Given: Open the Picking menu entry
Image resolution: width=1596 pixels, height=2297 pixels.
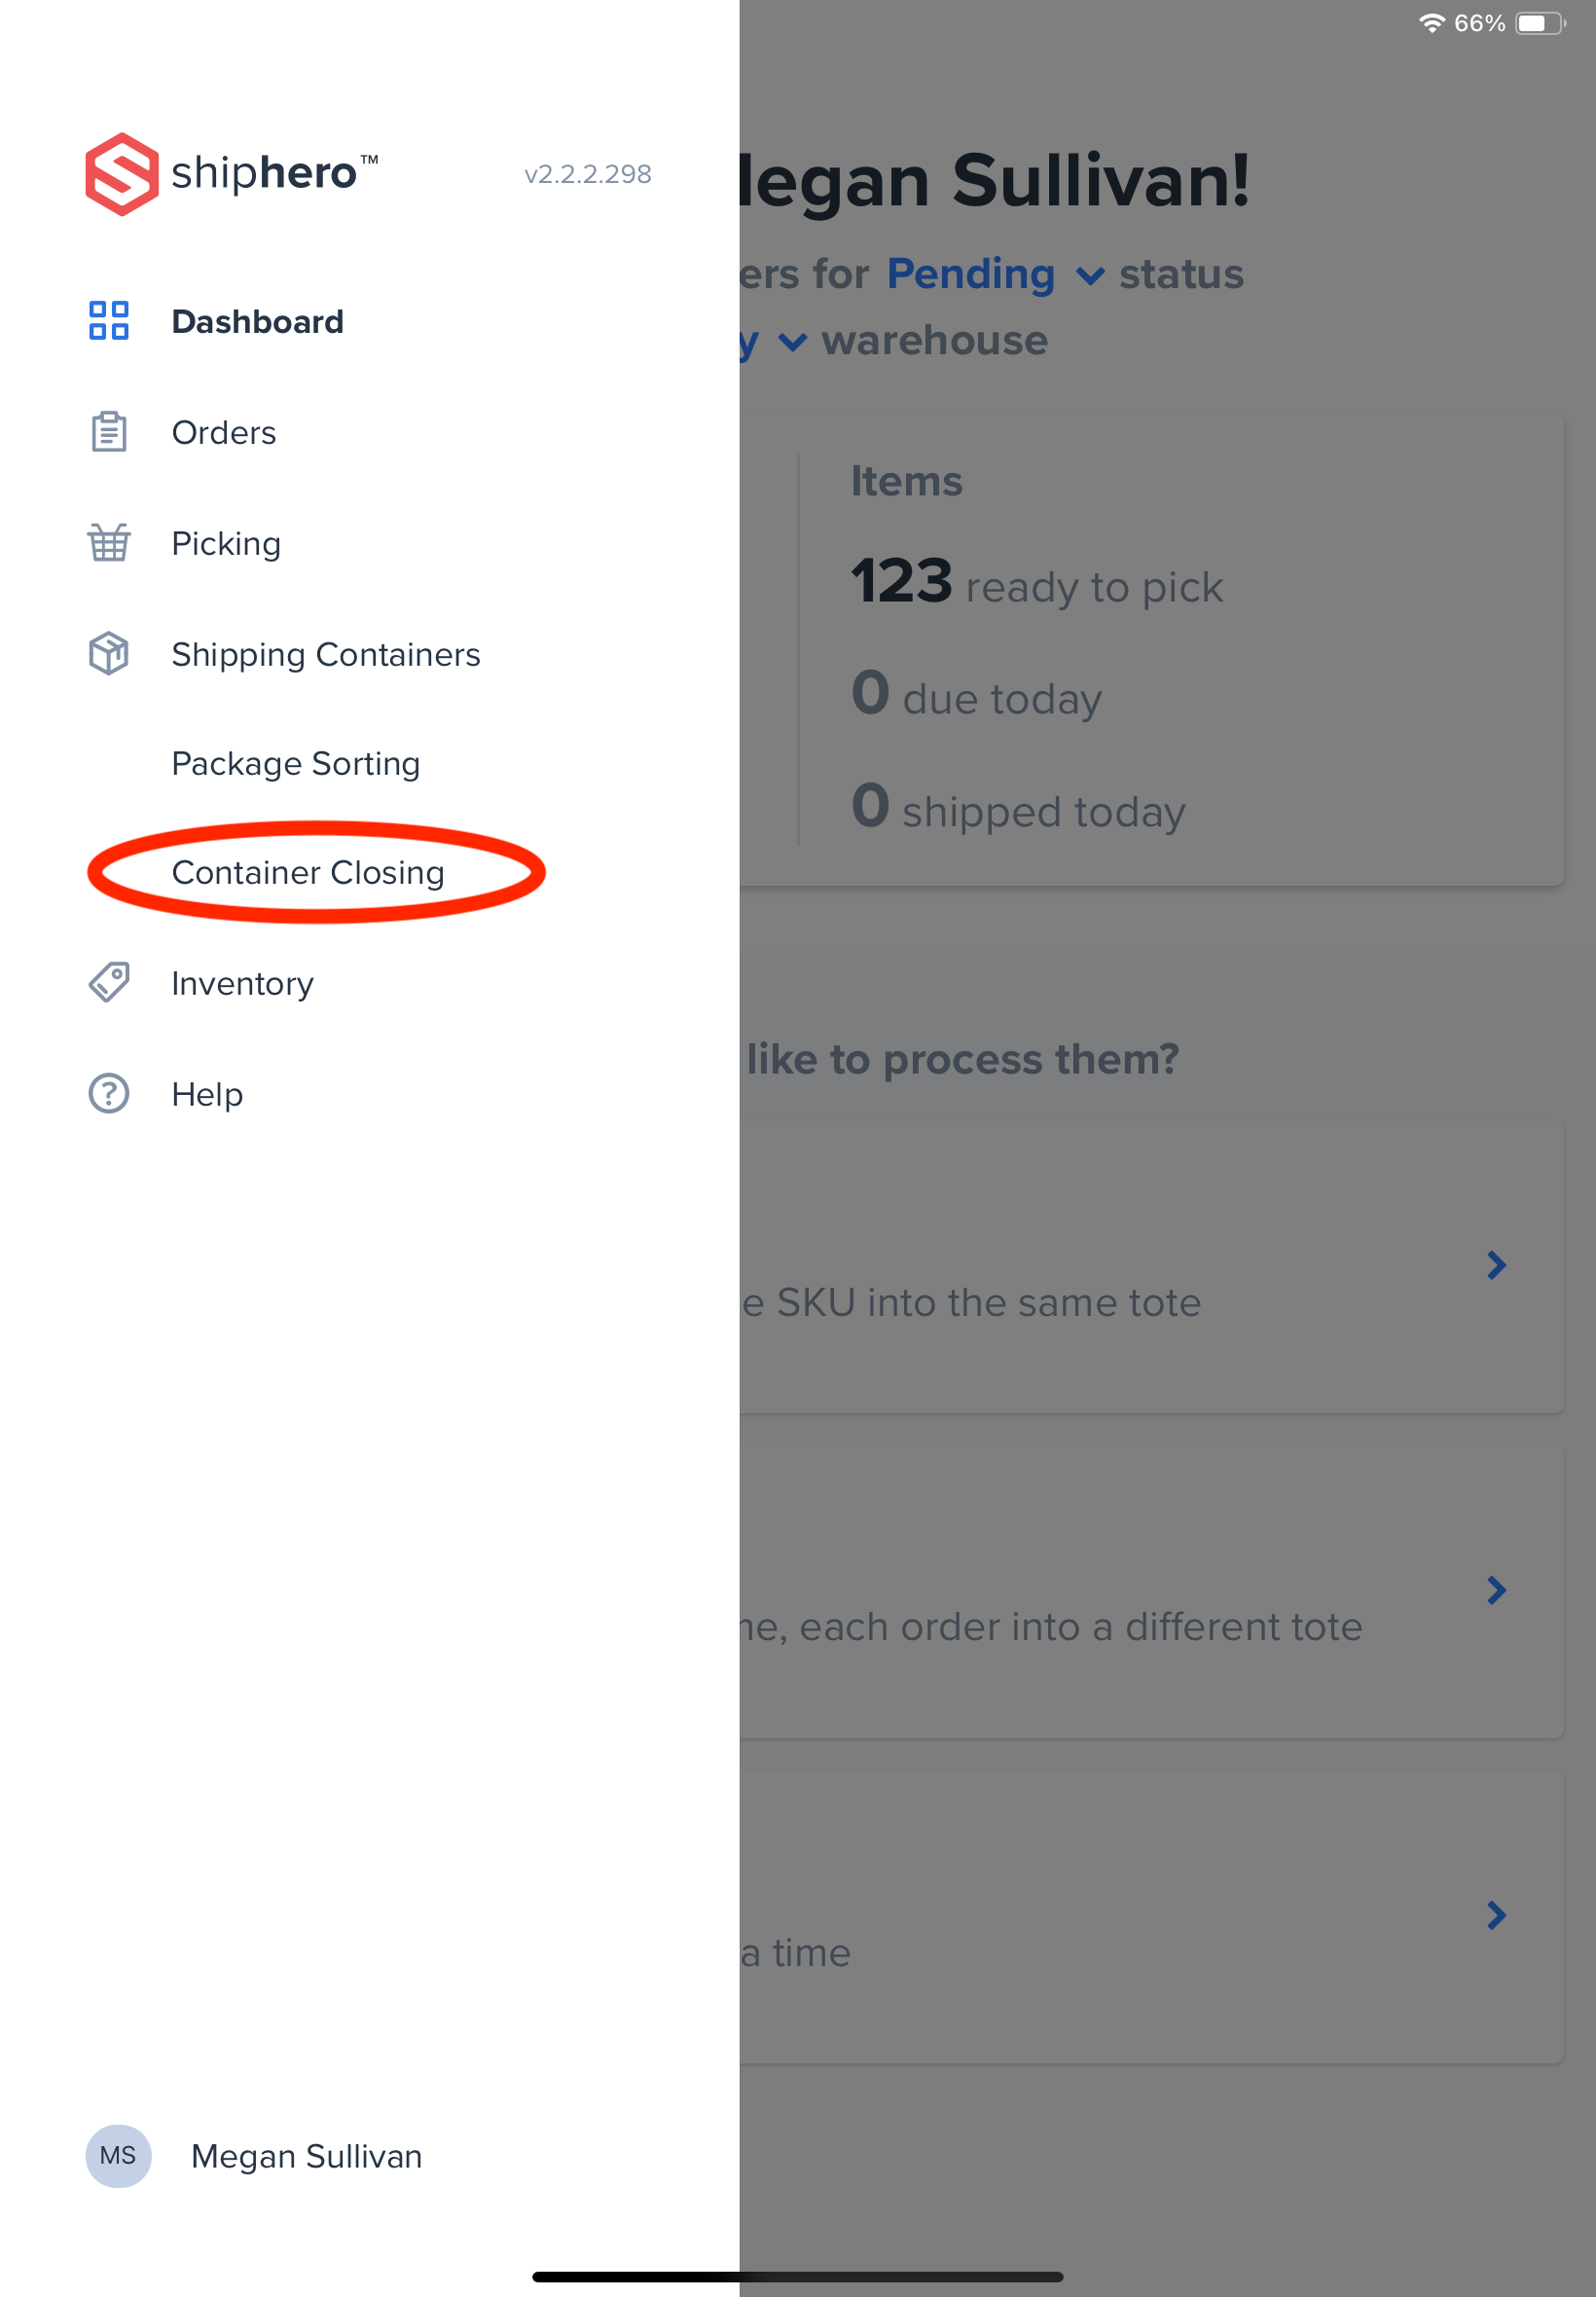Looking at the screenshot, I should click(x=227, y=544).
